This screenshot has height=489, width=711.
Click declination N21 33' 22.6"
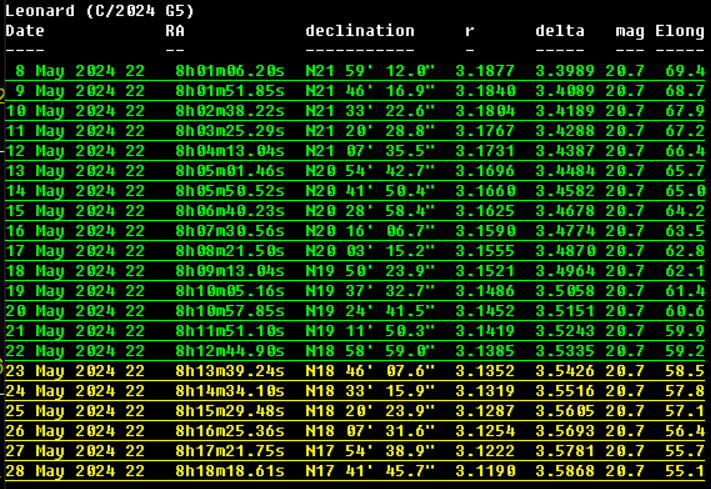click(x=370, y=111)
